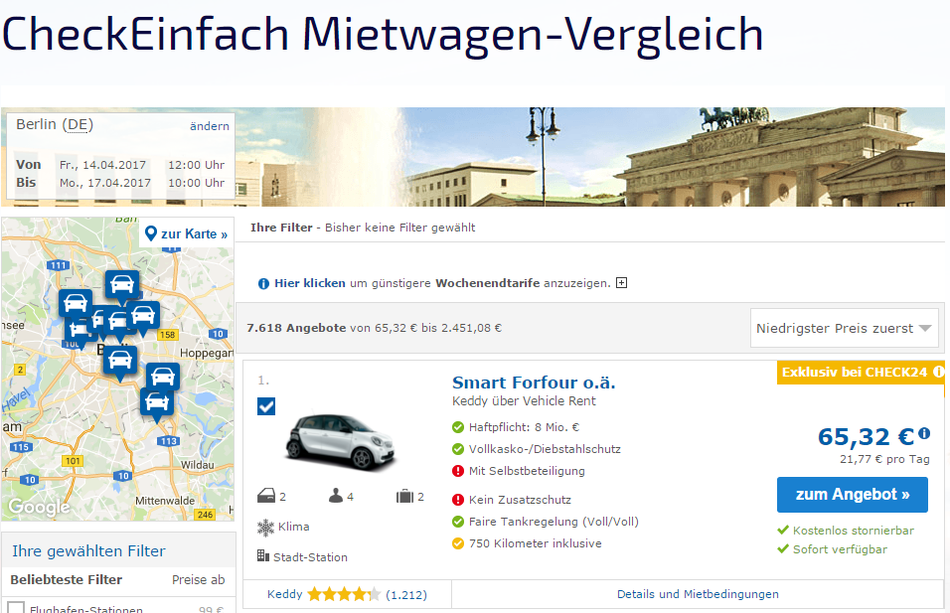Click the return date 'Mo., 17.04.2017'
The image size is (950, 613).
click(105, 183)
